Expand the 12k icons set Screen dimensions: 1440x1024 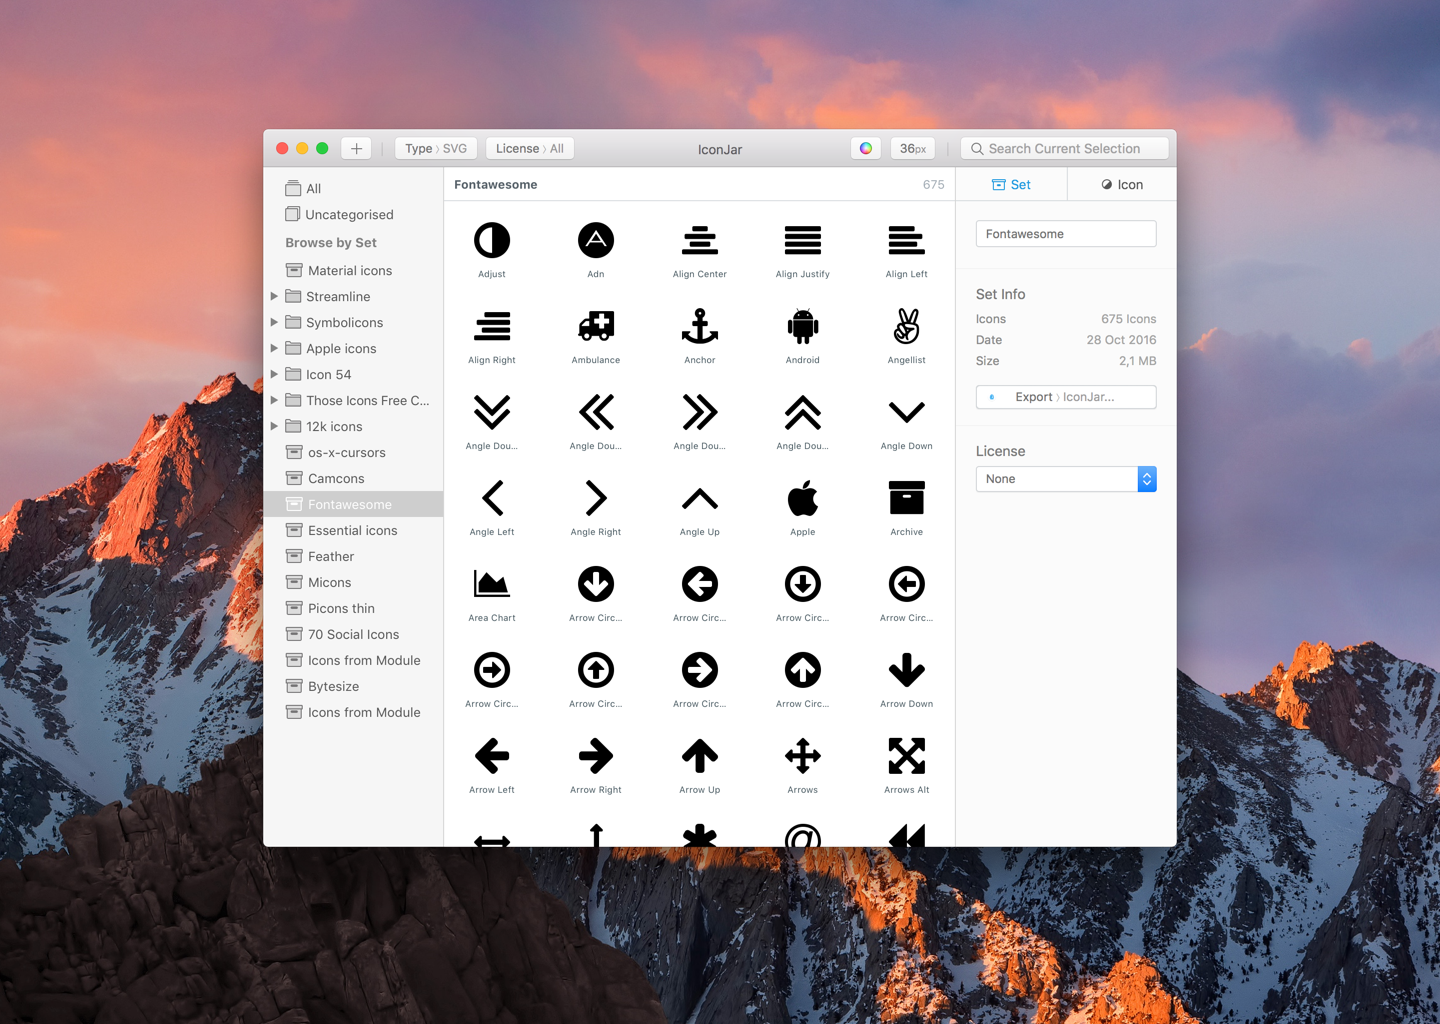tap(274, 427)
